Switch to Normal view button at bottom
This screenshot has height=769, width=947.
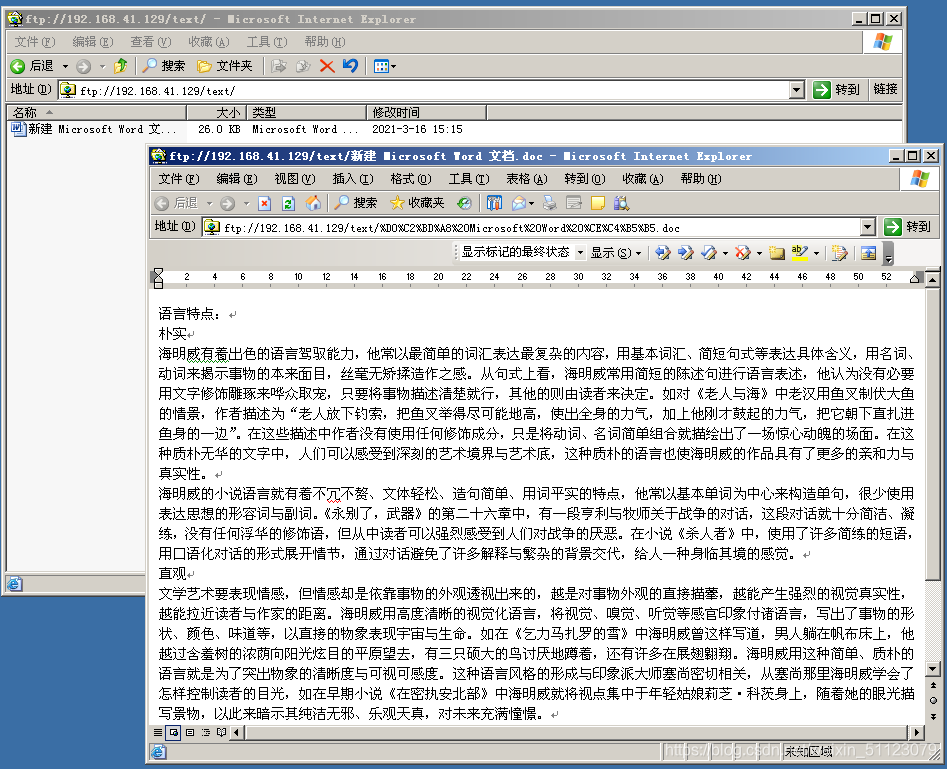point(158,733)
